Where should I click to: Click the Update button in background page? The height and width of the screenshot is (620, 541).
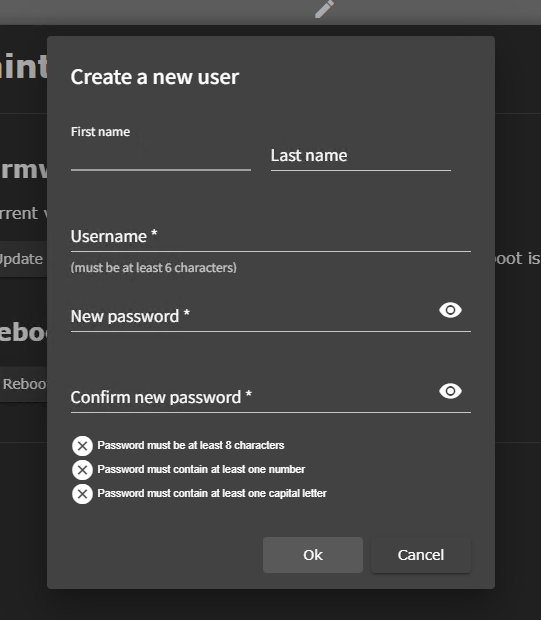[23, 259]
